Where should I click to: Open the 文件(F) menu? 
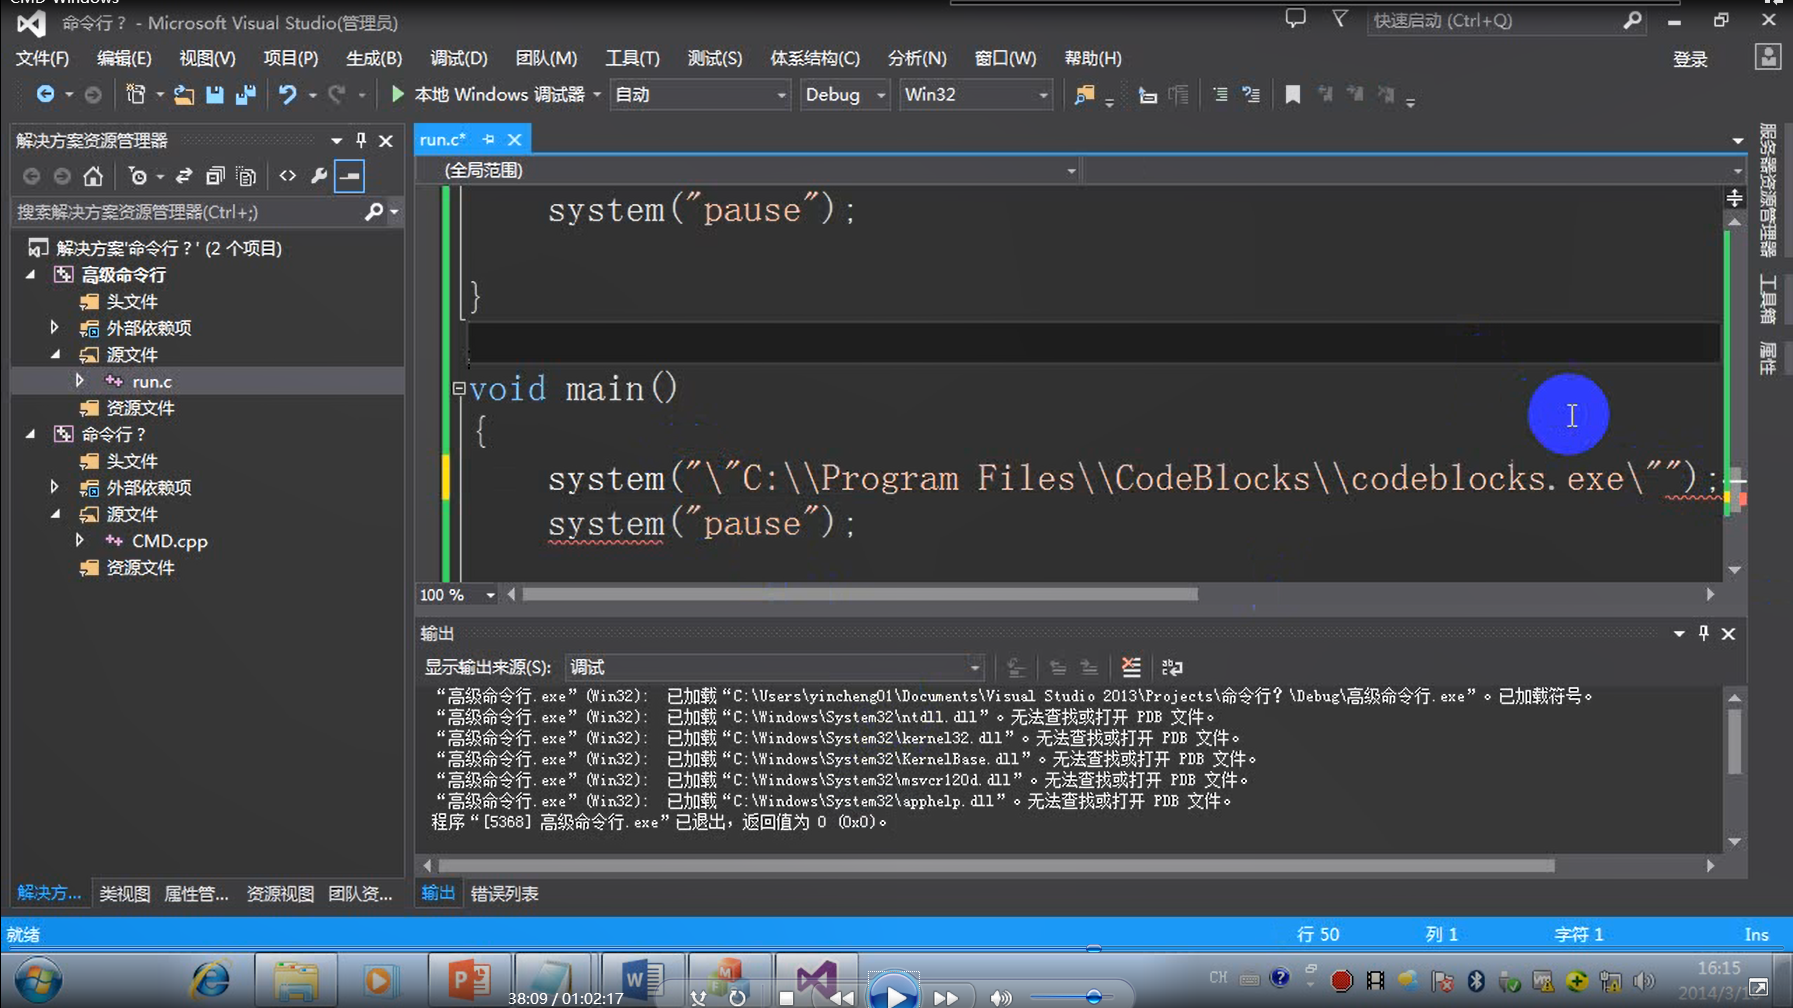[43, 58]
